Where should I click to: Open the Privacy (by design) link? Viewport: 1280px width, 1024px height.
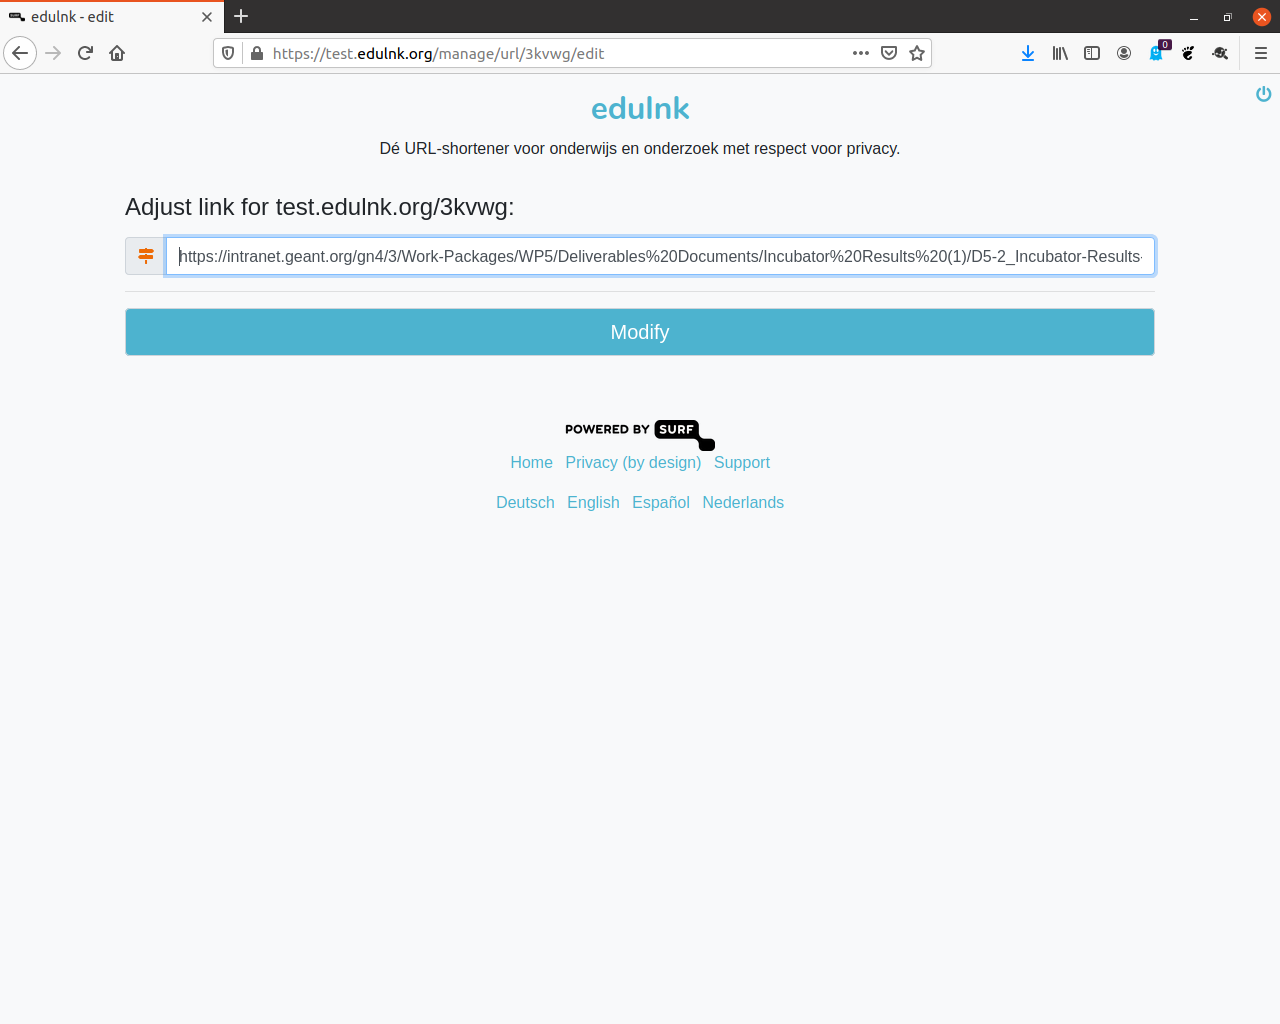pyautogui.click(x=633, y=462)
